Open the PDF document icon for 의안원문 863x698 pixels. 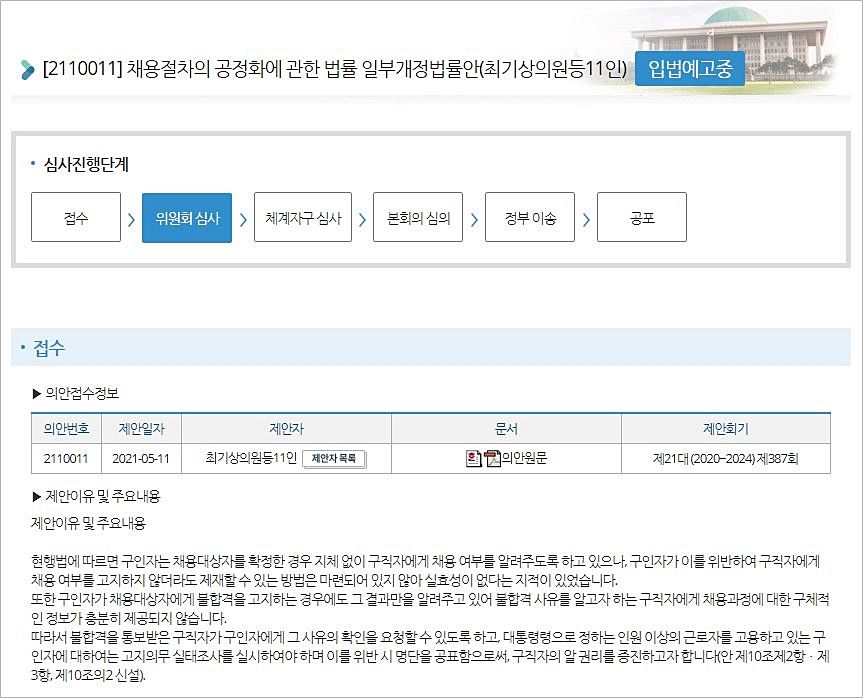492,458
